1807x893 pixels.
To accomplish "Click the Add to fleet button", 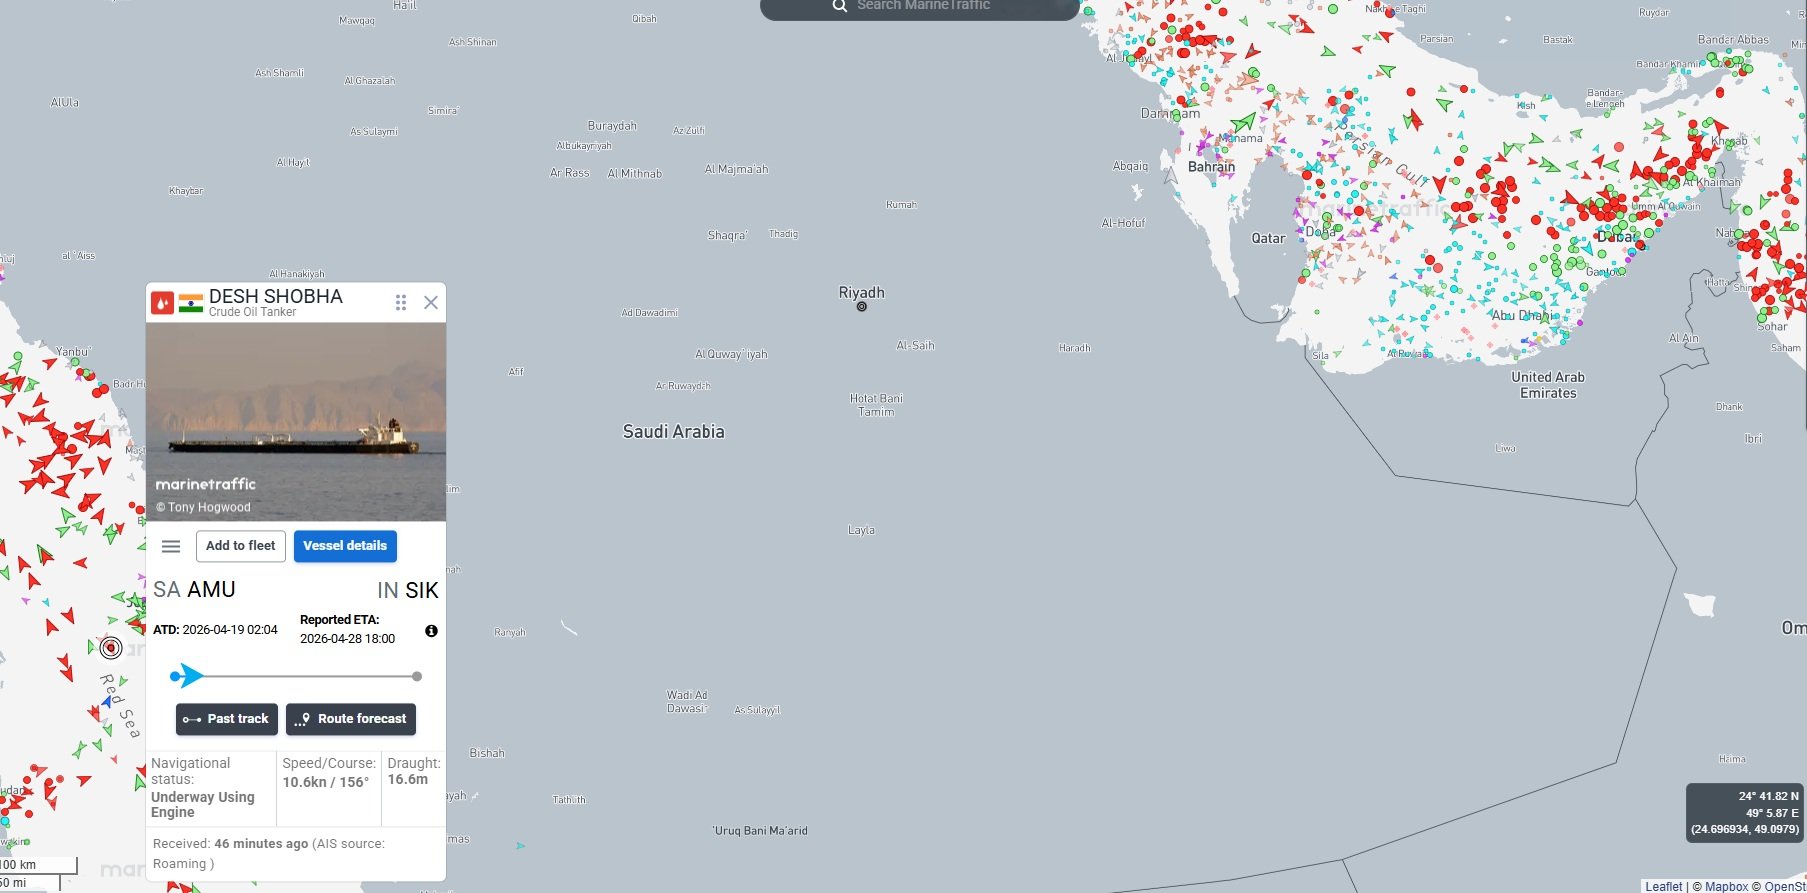I will (241, 546).
